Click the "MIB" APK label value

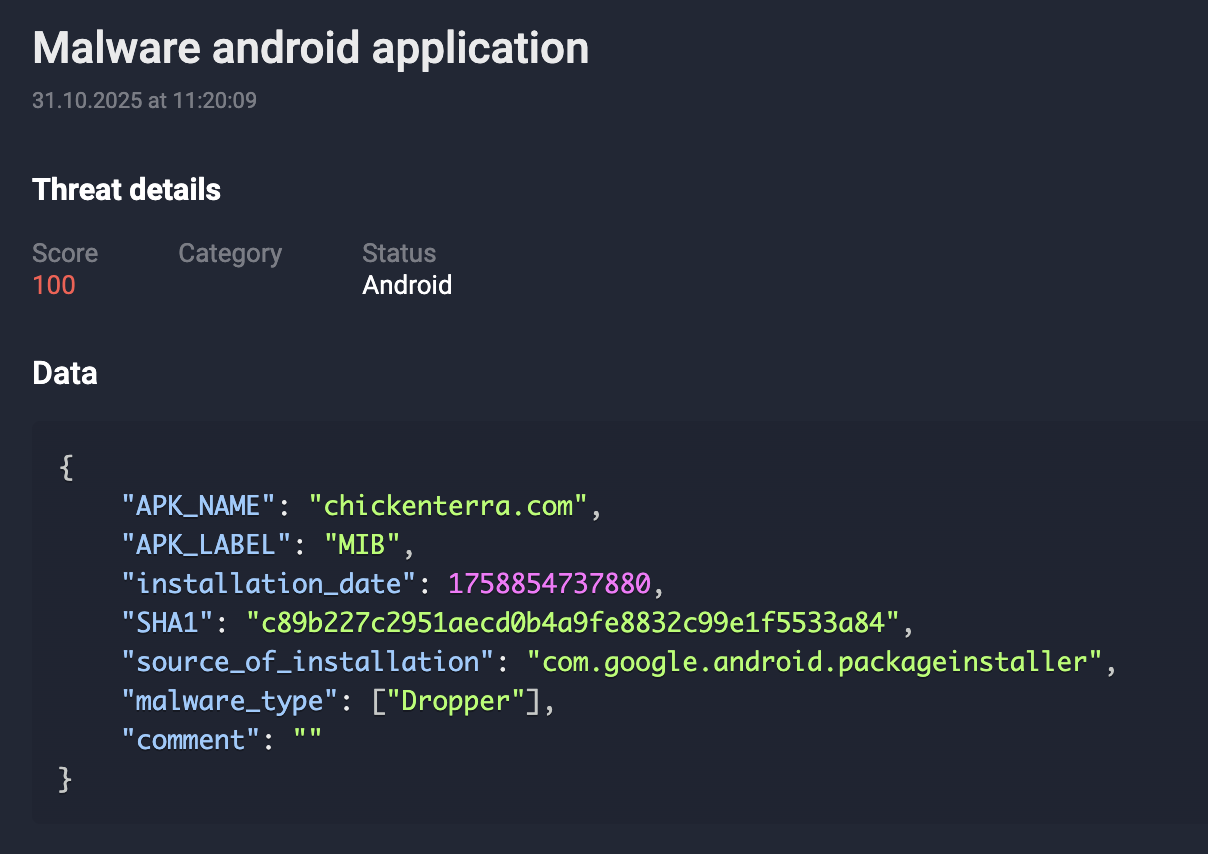point(361,545)
